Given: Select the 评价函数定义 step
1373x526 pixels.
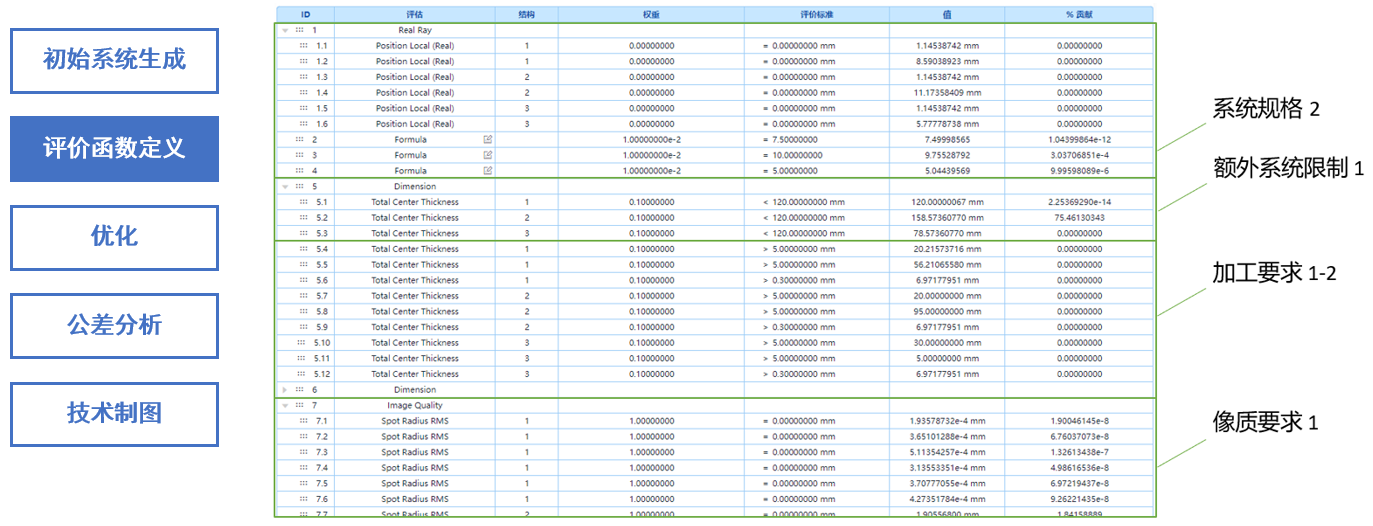Looking at the screenshot, I should (114, 149).
